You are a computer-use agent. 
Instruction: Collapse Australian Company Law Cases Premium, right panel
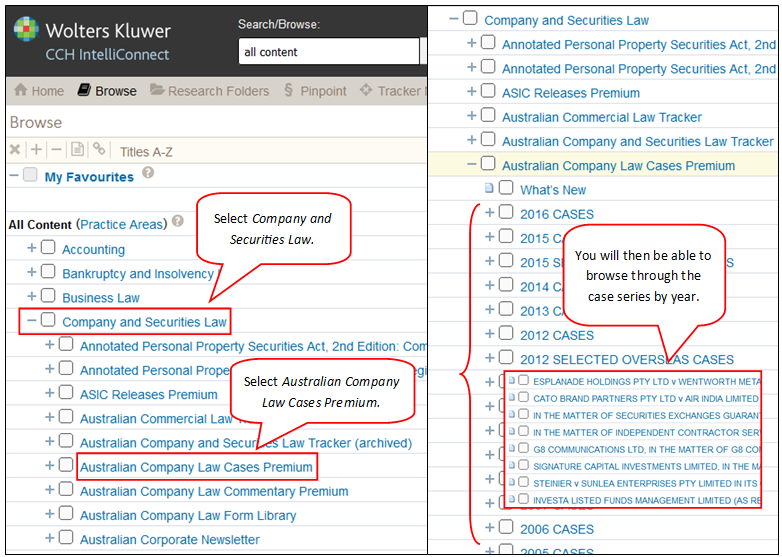point(471,164)
